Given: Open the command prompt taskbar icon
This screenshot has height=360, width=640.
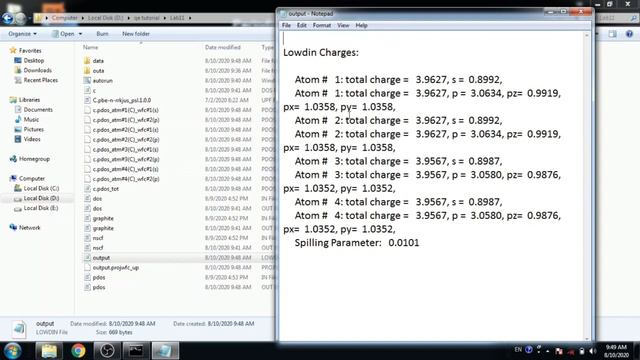Looking at the screenshot, I should point(136,351).
